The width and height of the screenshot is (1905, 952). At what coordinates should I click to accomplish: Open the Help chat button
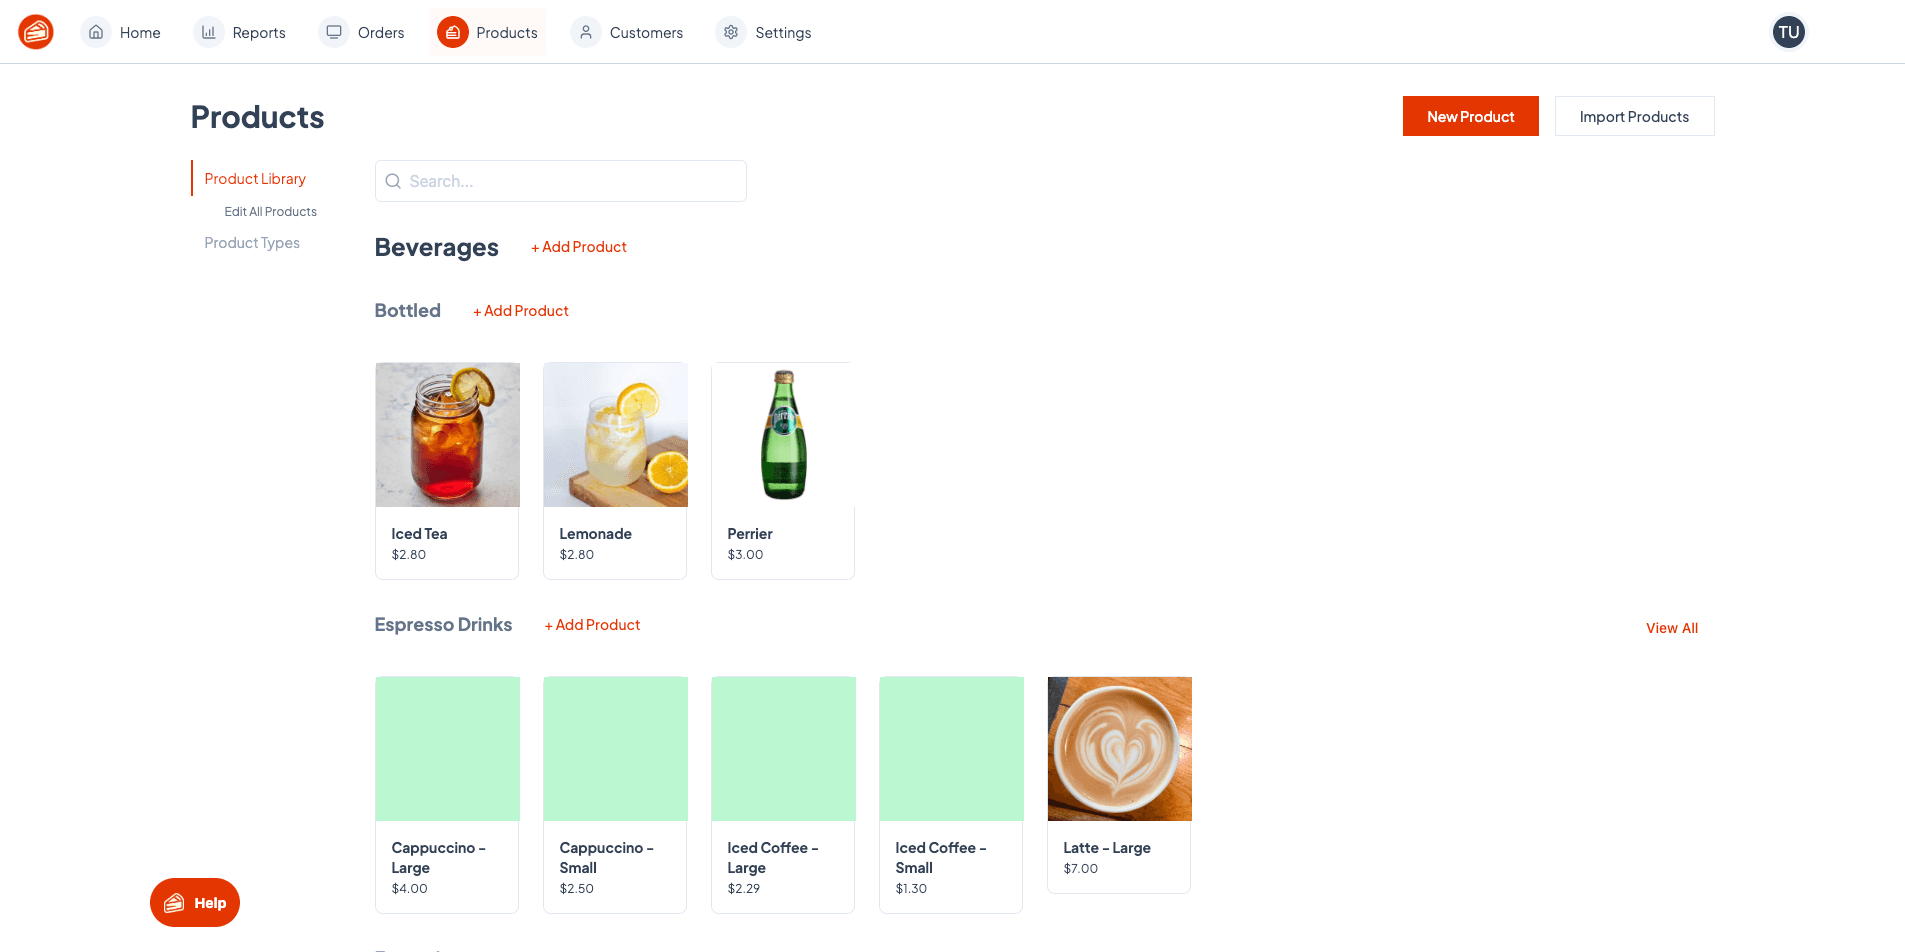(x=195, y=902)
